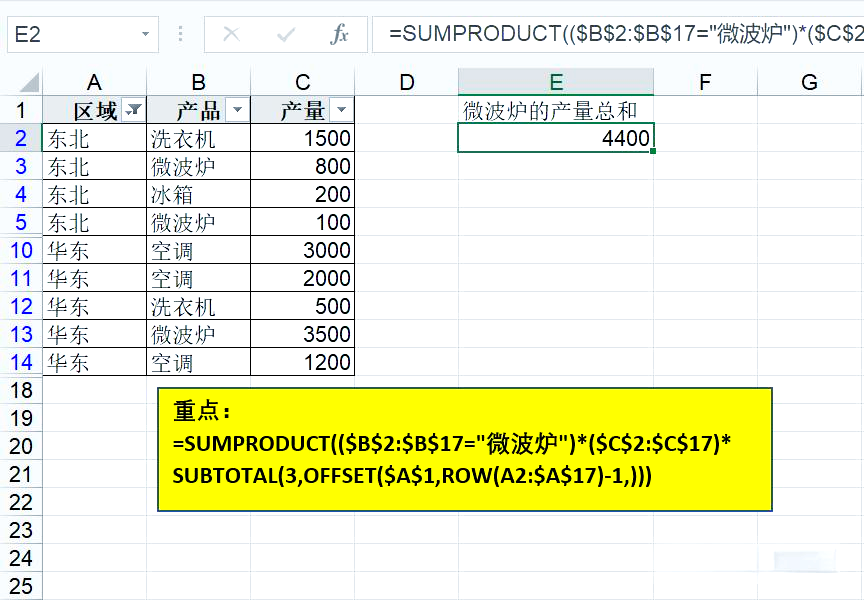The image size is (864, 600).
Task: Open Insert Function fx icon
Action: pyautogui.click(x=339, y=34)
